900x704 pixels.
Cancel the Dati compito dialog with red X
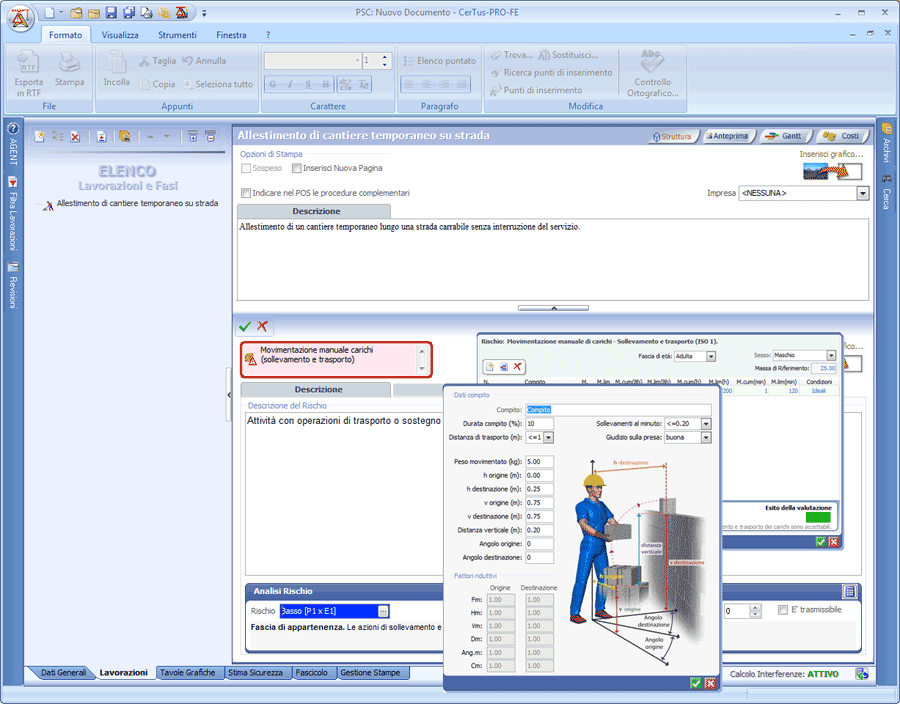coord(710,683)
